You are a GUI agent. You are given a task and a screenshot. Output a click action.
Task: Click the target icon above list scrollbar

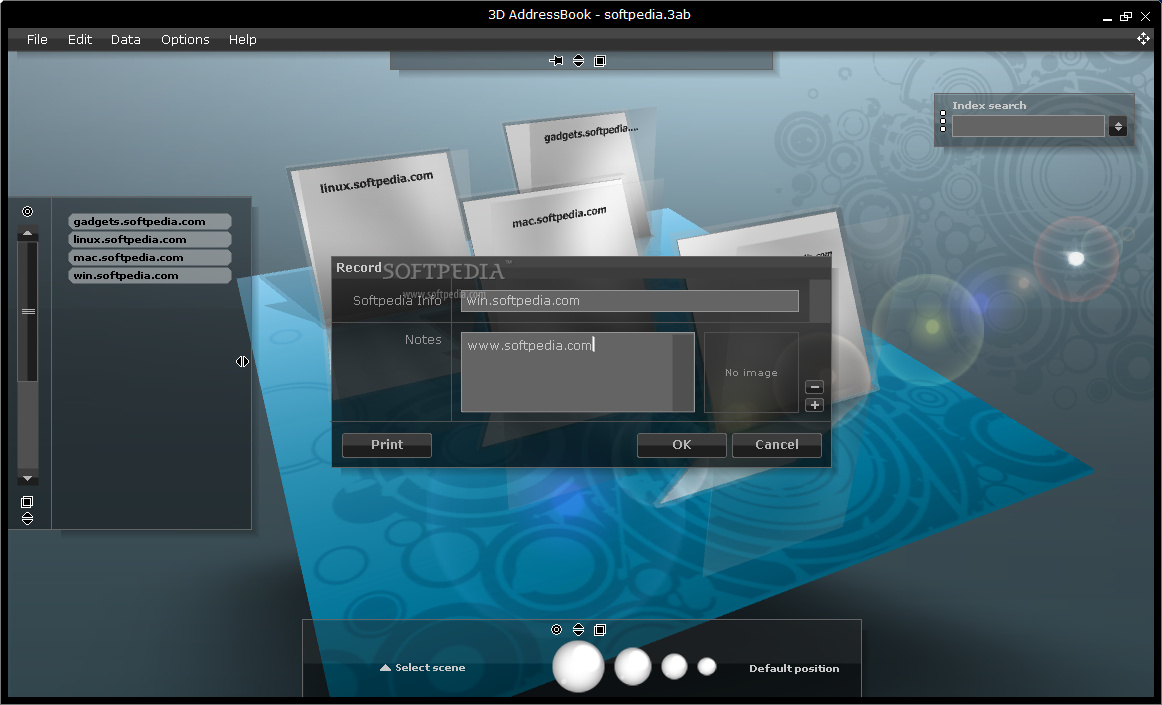(x=27, y=212)
